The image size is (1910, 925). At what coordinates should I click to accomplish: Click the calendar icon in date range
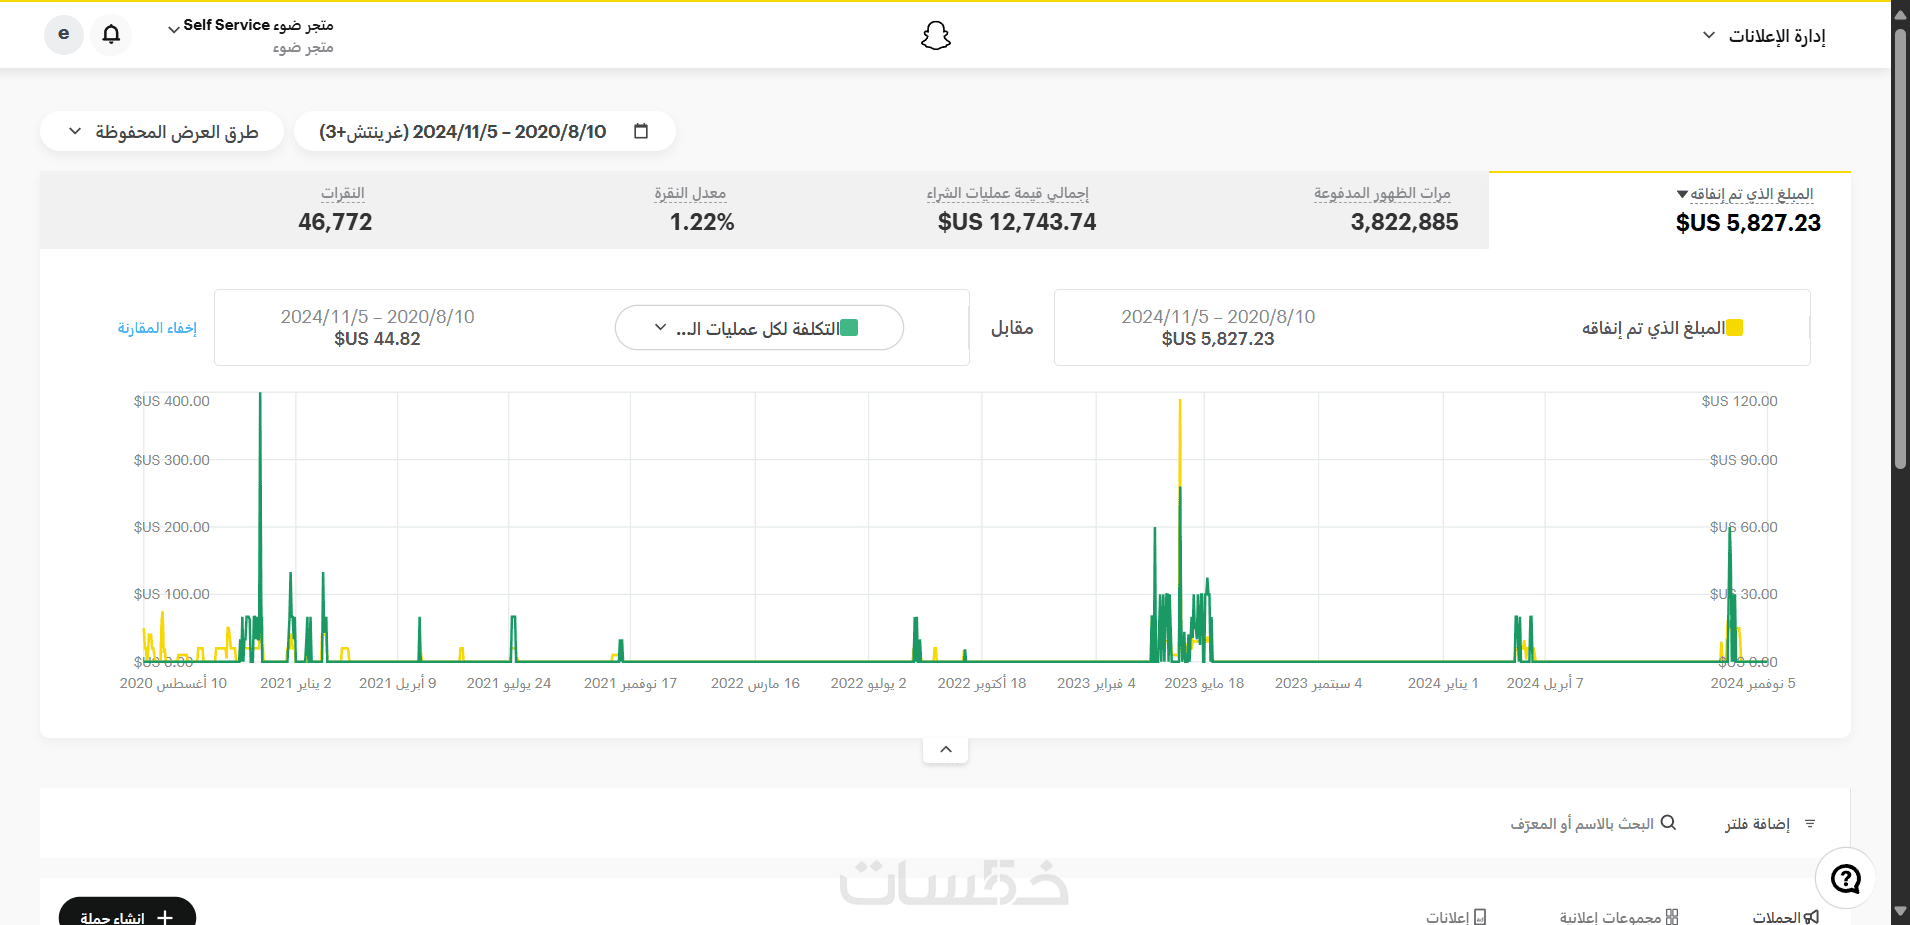point(641,131)
